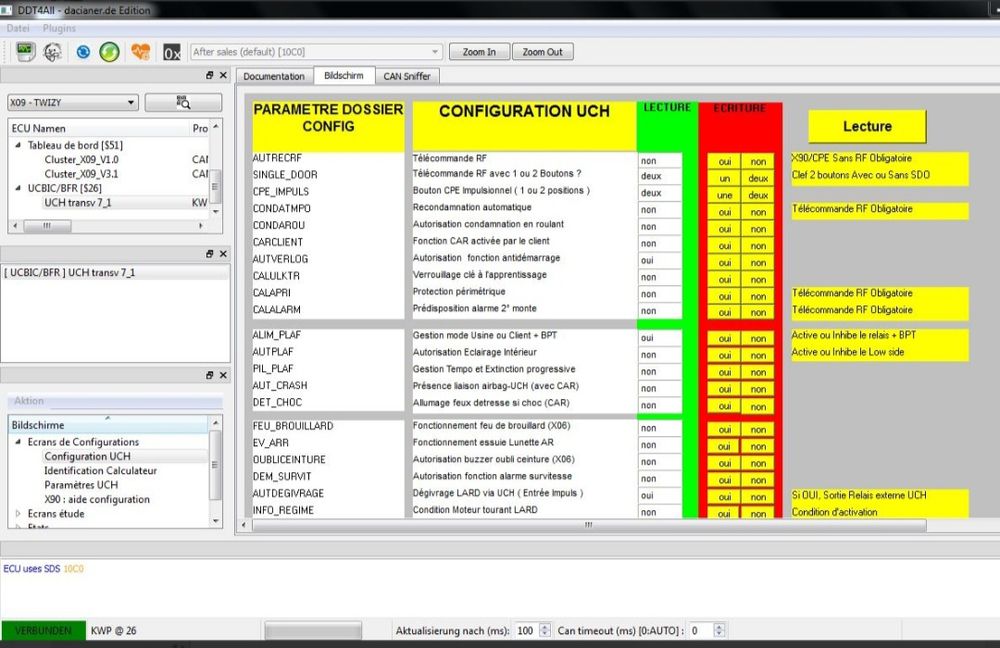Screen dimensions: 1000x648
Task: Select Cluster_X09_V3.1 in ECU tree
Action: 81,173
